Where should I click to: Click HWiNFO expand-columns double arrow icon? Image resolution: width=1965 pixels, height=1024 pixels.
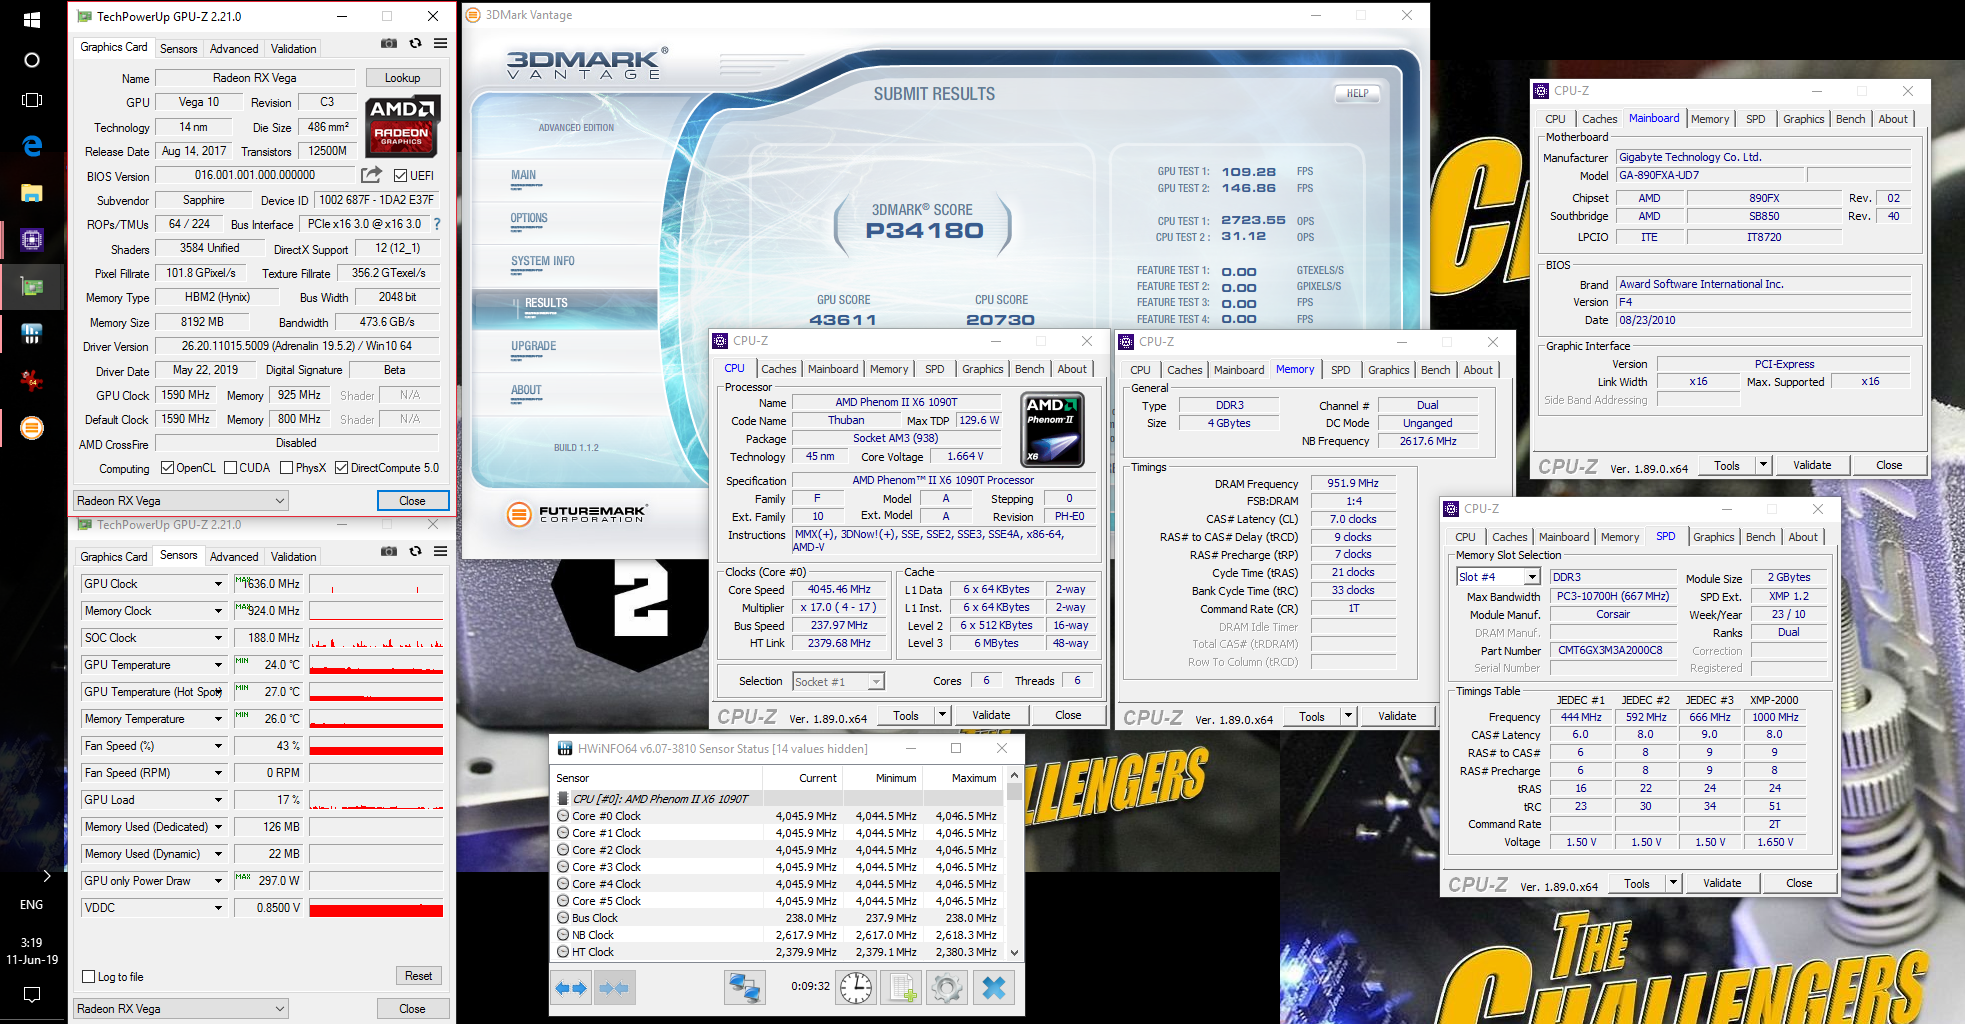click(x=571, y=988)
